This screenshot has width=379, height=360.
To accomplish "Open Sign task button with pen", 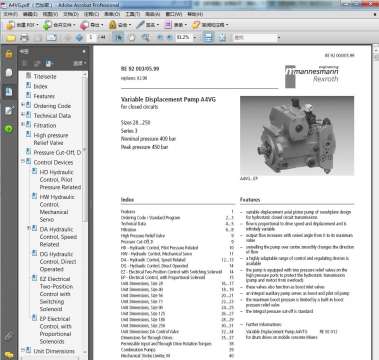I will click(147, 25).
